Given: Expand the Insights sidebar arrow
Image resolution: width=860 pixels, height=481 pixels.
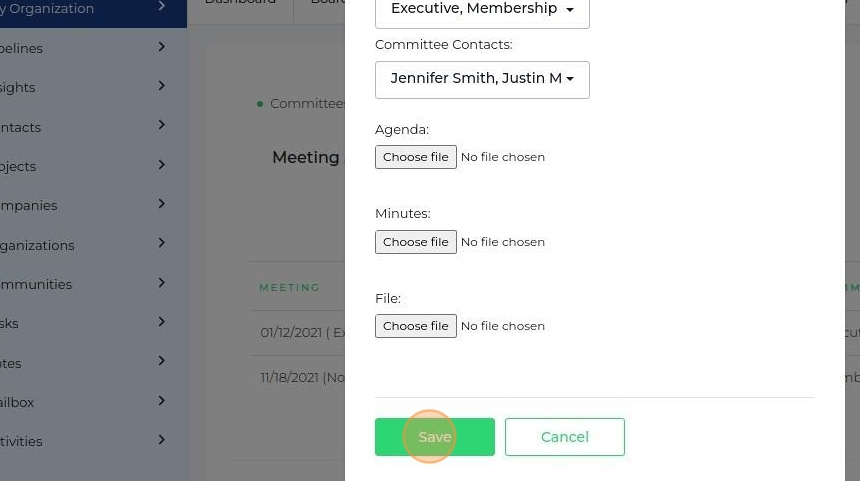Looking at the screenshot, I should pos(162,86).
